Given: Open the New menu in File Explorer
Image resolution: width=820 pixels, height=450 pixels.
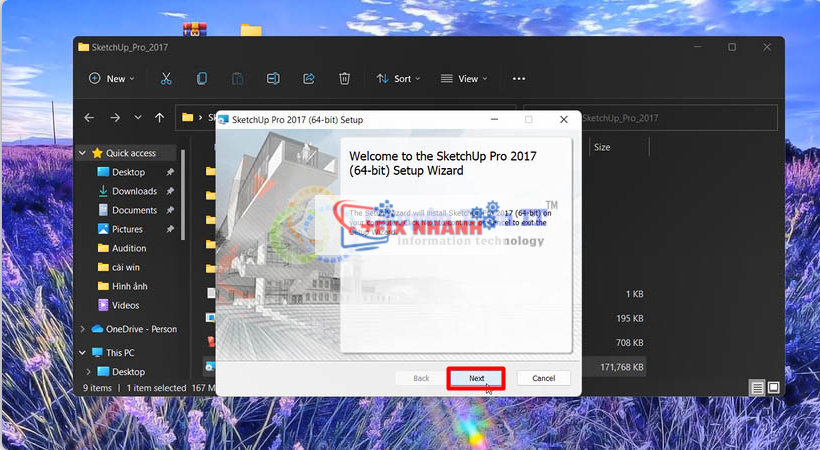Looking at the screenshot, I should [x=112, y=78].
